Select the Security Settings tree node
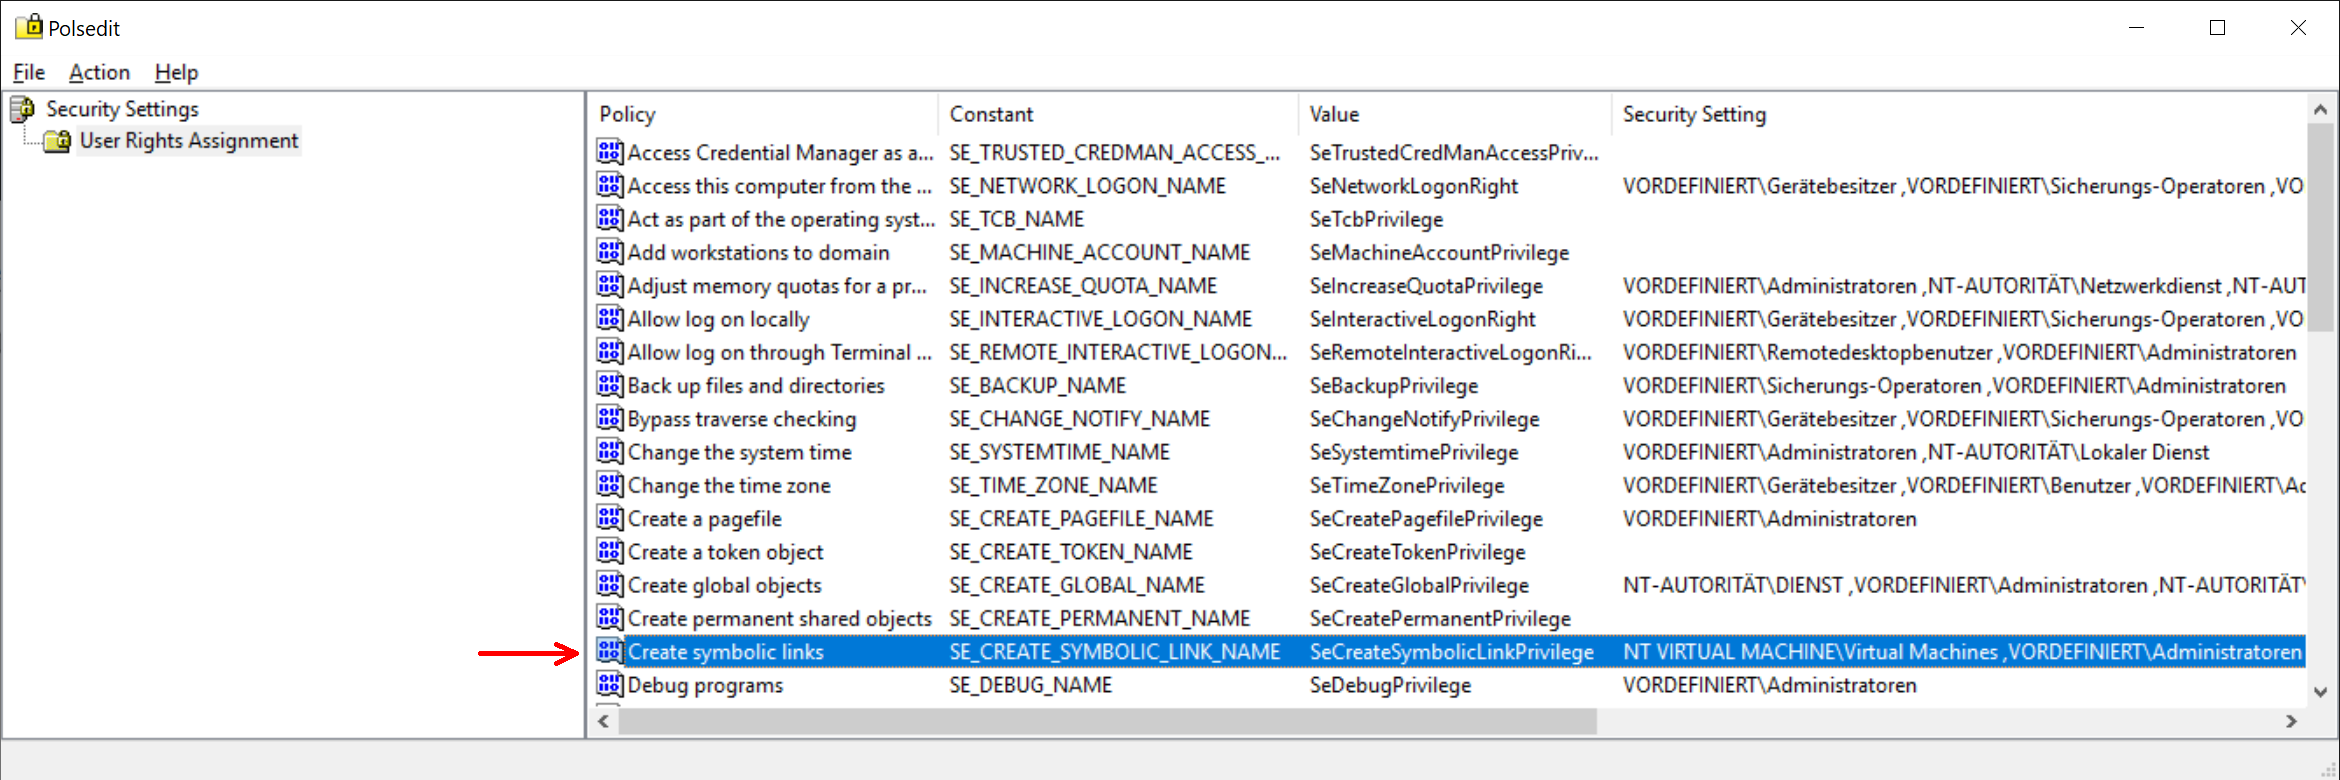 pos(122,109)
